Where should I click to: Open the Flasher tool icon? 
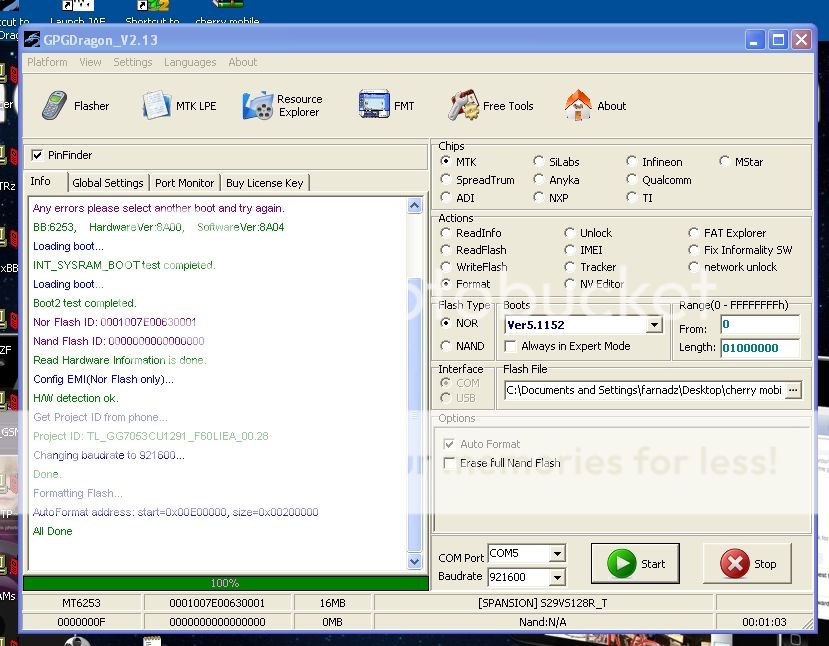pyautogui.click(x=55, y=105)
